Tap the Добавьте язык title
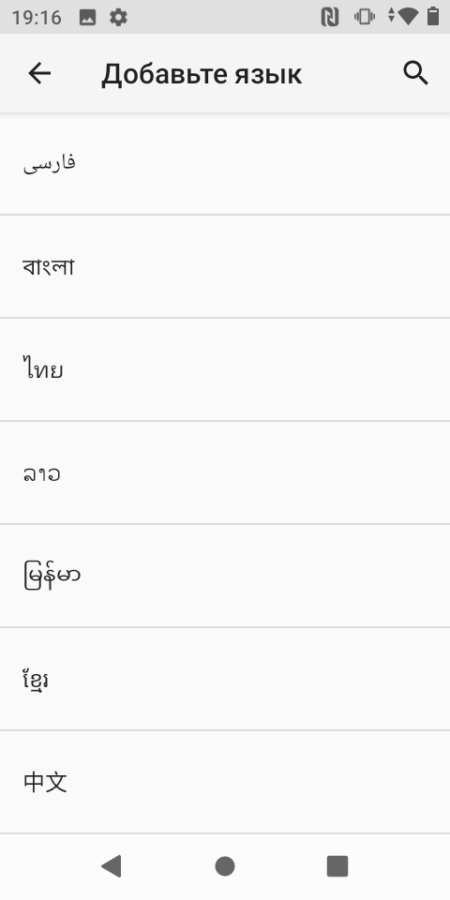 (201, 75)
